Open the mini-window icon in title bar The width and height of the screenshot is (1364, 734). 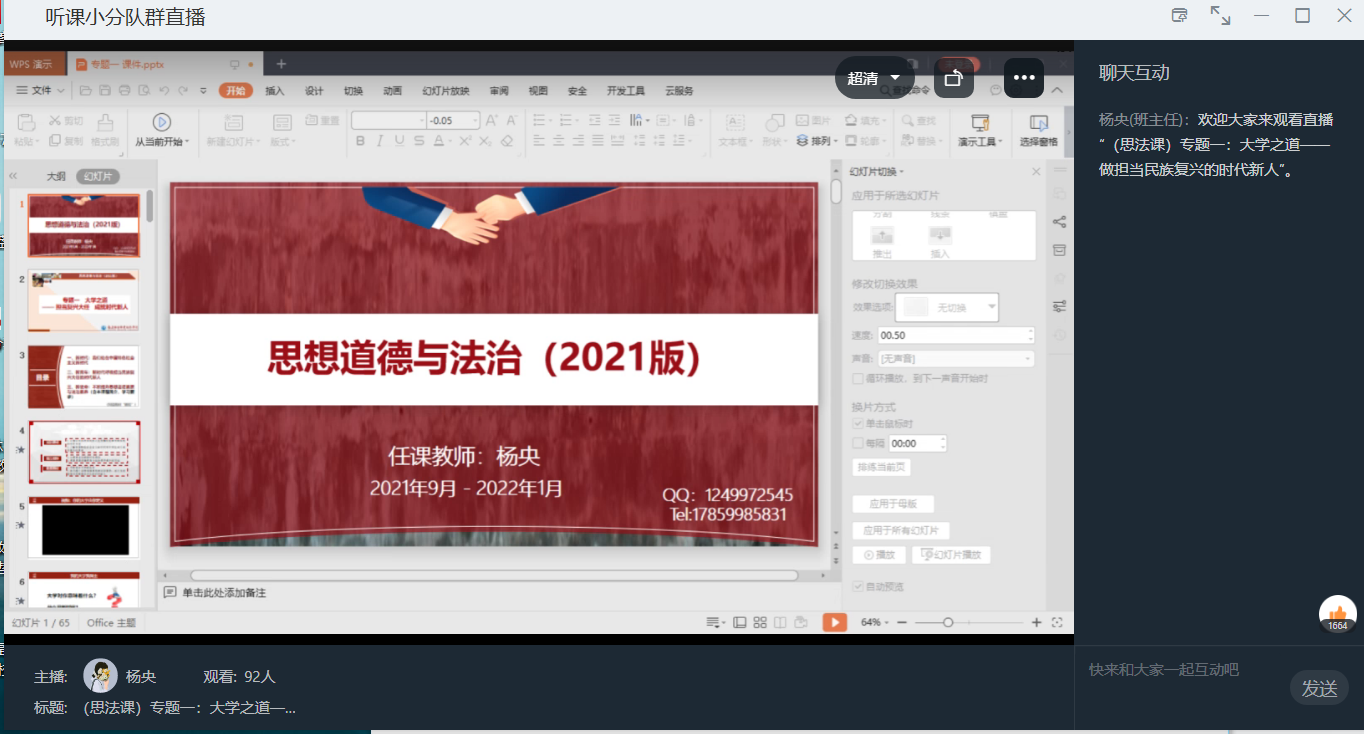[1180, 15]
